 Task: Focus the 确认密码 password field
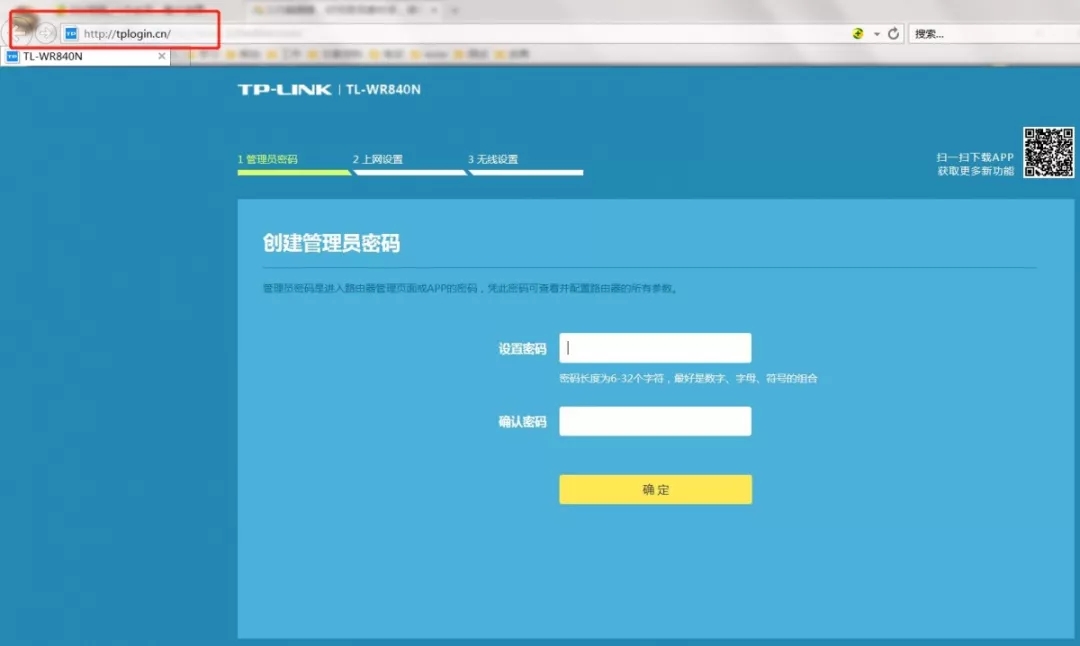pyautogui.click(x=655, y=421)
